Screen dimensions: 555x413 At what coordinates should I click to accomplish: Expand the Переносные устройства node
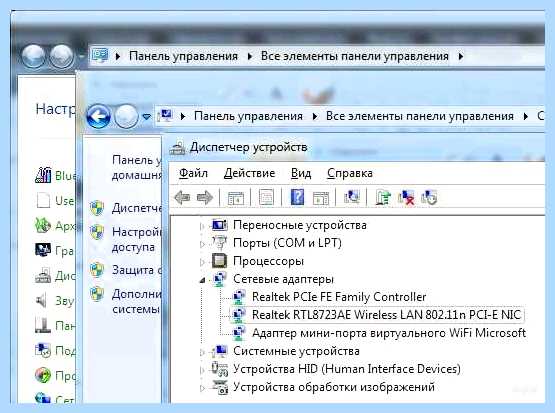(202, 226)
